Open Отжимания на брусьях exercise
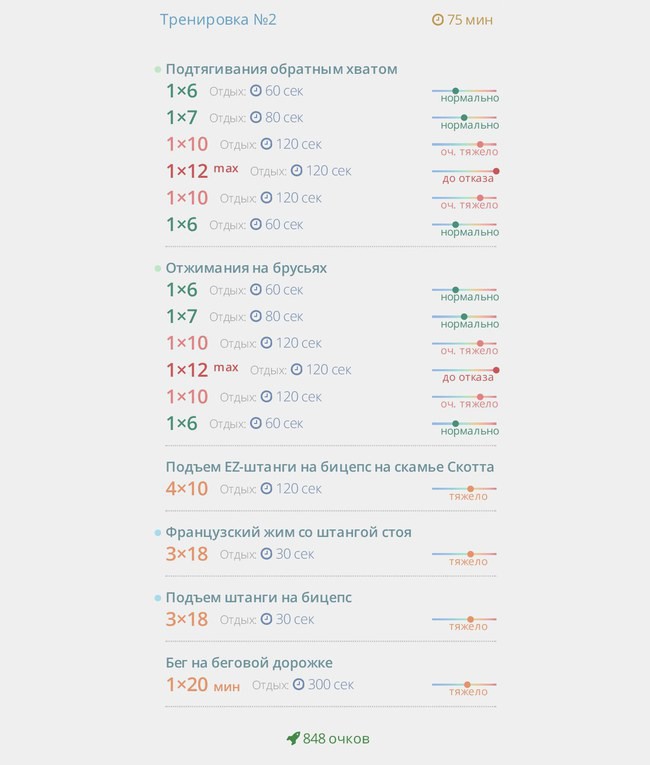Viewport: 650px width, 765px height. [246, 268]
